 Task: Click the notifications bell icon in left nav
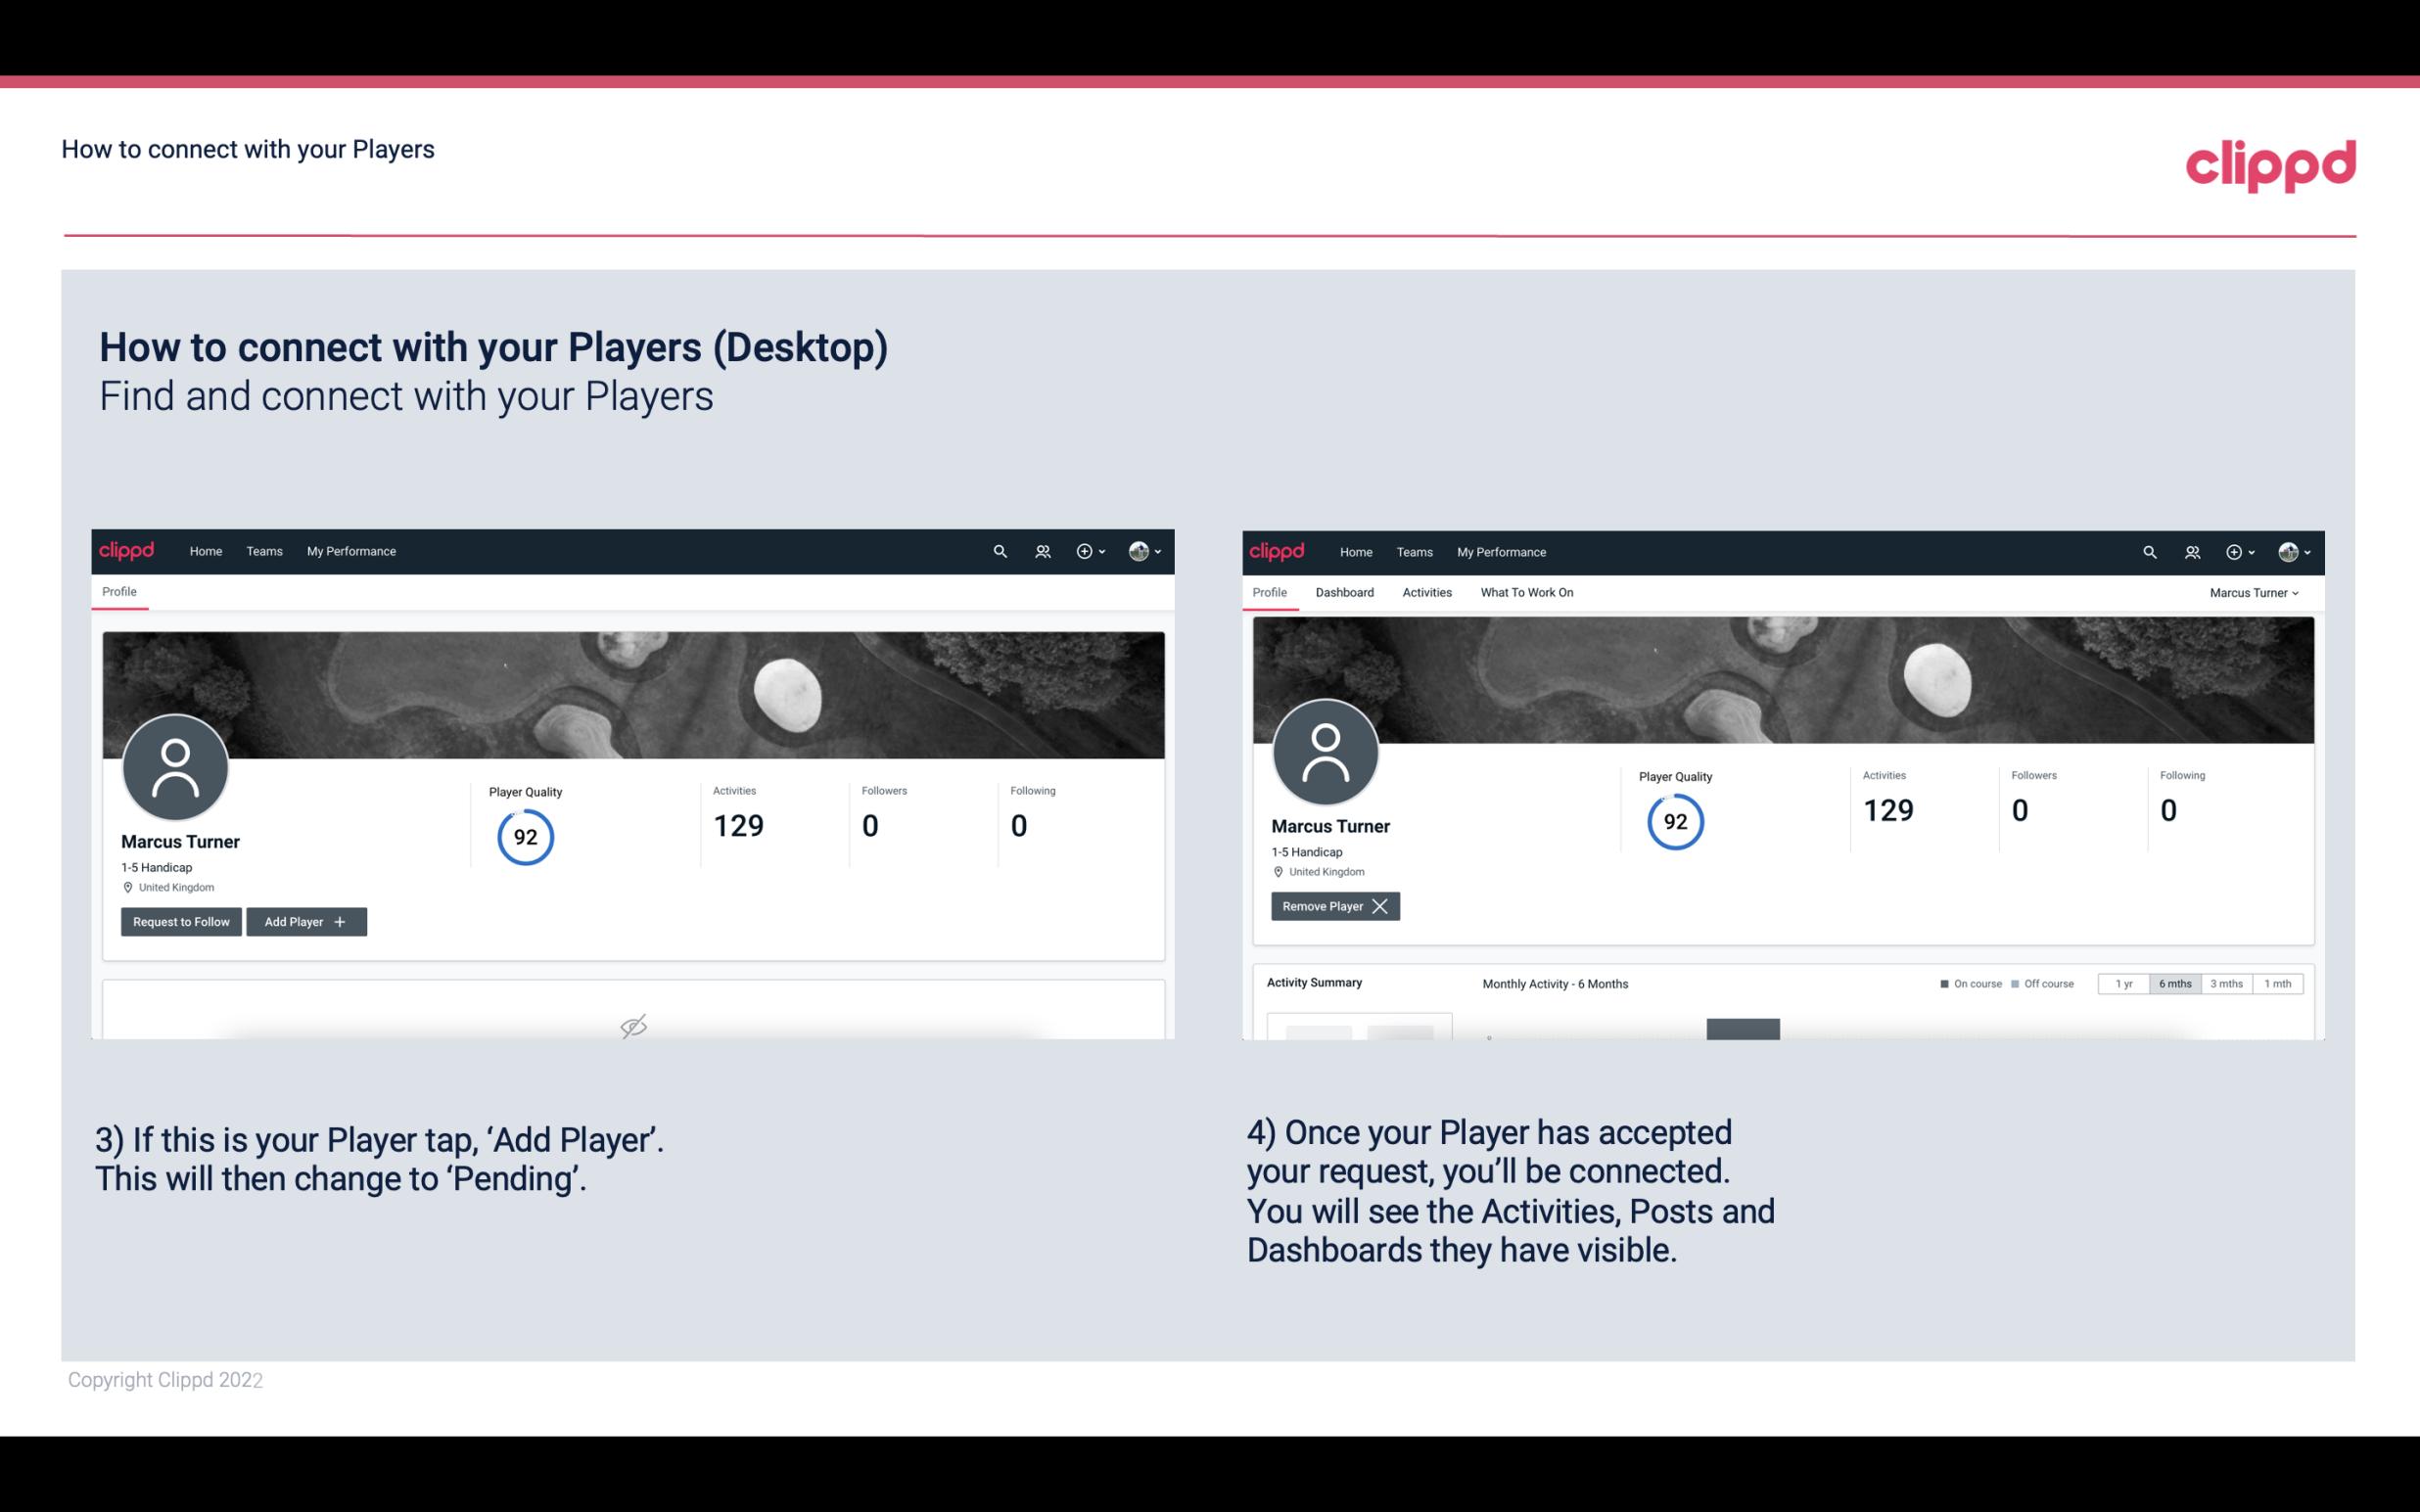point(1040,550)
